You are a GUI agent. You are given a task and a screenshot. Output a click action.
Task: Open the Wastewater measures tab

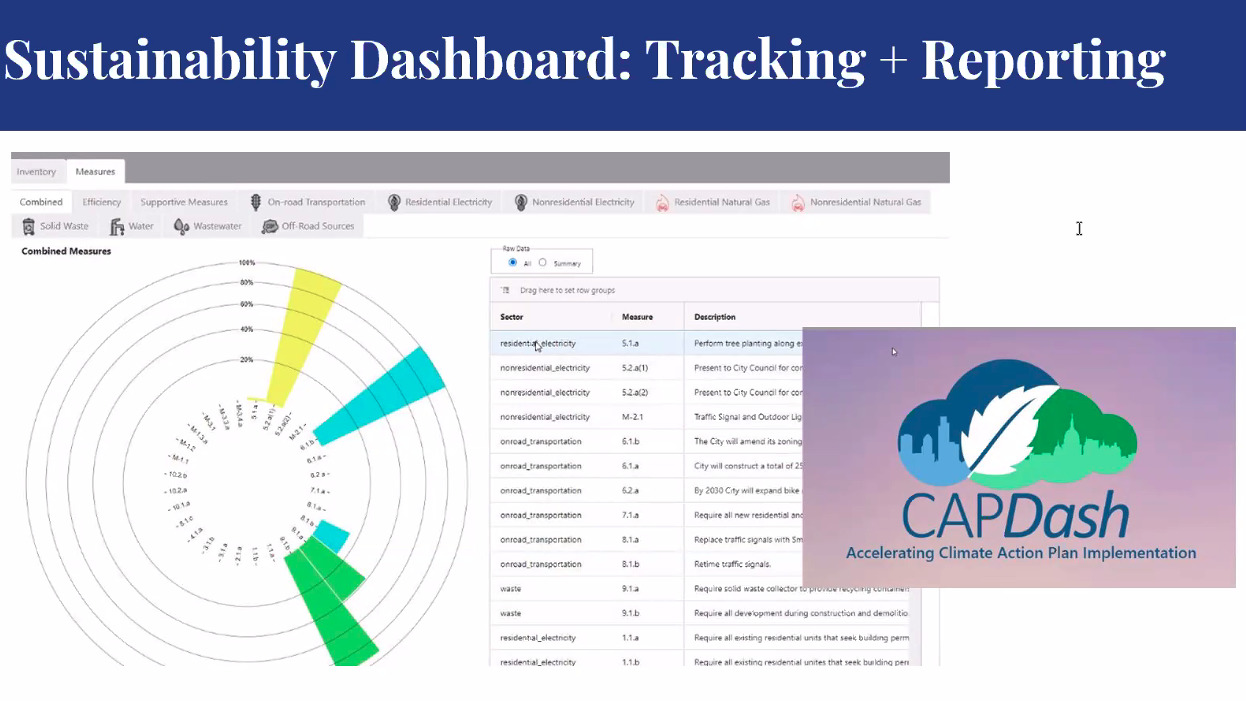(208, 226)
